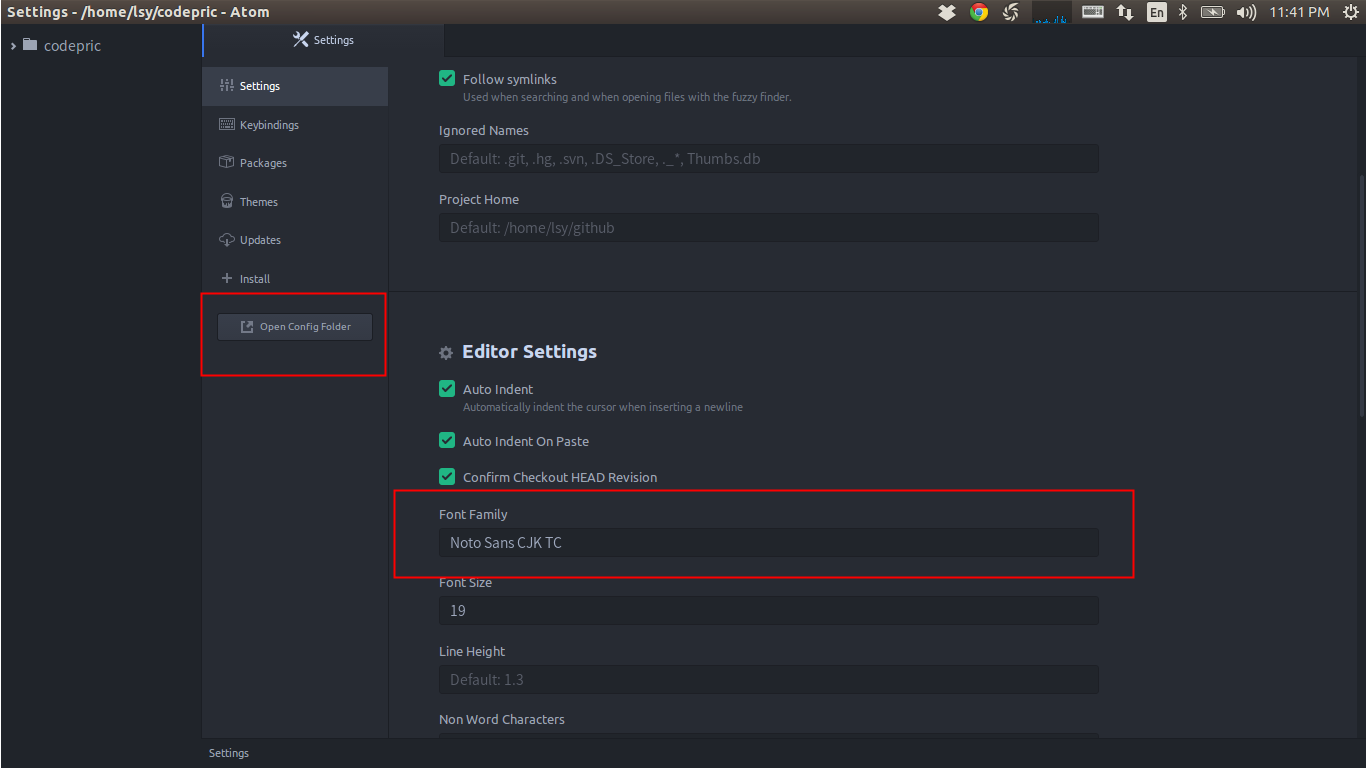Switch to the Settings tab at top

coord(323,40)
